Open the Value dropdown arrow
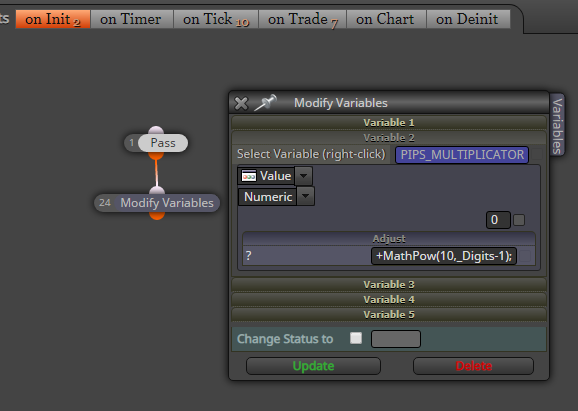The width and height of the screenshot is (578, 411). coord(304,176)
